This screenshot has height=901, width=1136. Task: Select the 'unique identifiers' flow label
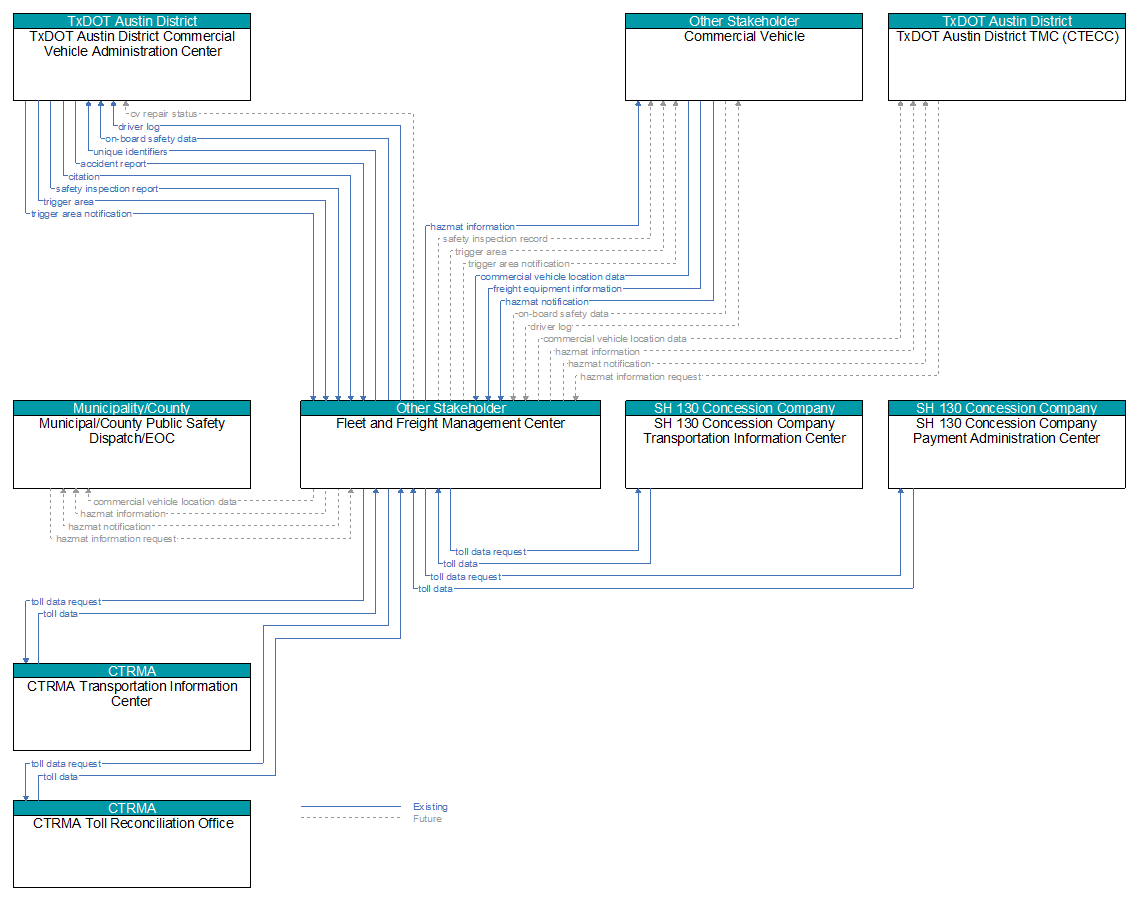130,152
